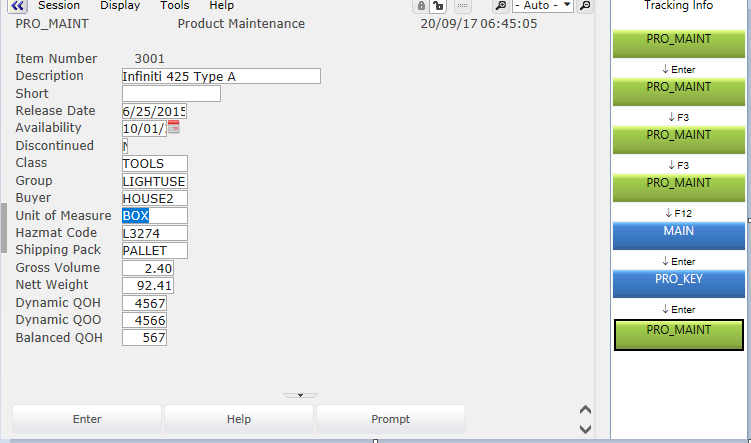Click the magnifier icon left of Auto
Screen dimensions: 751x443
pos(501,6)
